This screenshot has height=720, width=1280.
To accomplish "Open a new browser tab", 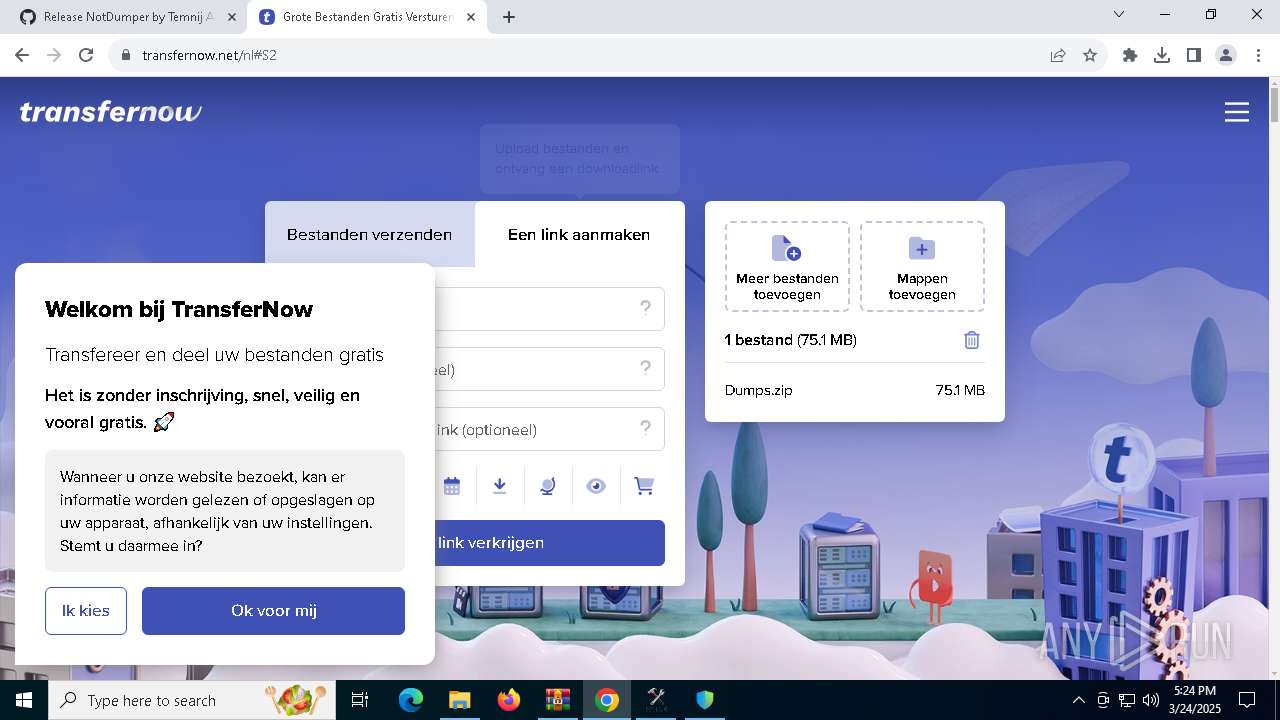I will click(x=509, y=17).
